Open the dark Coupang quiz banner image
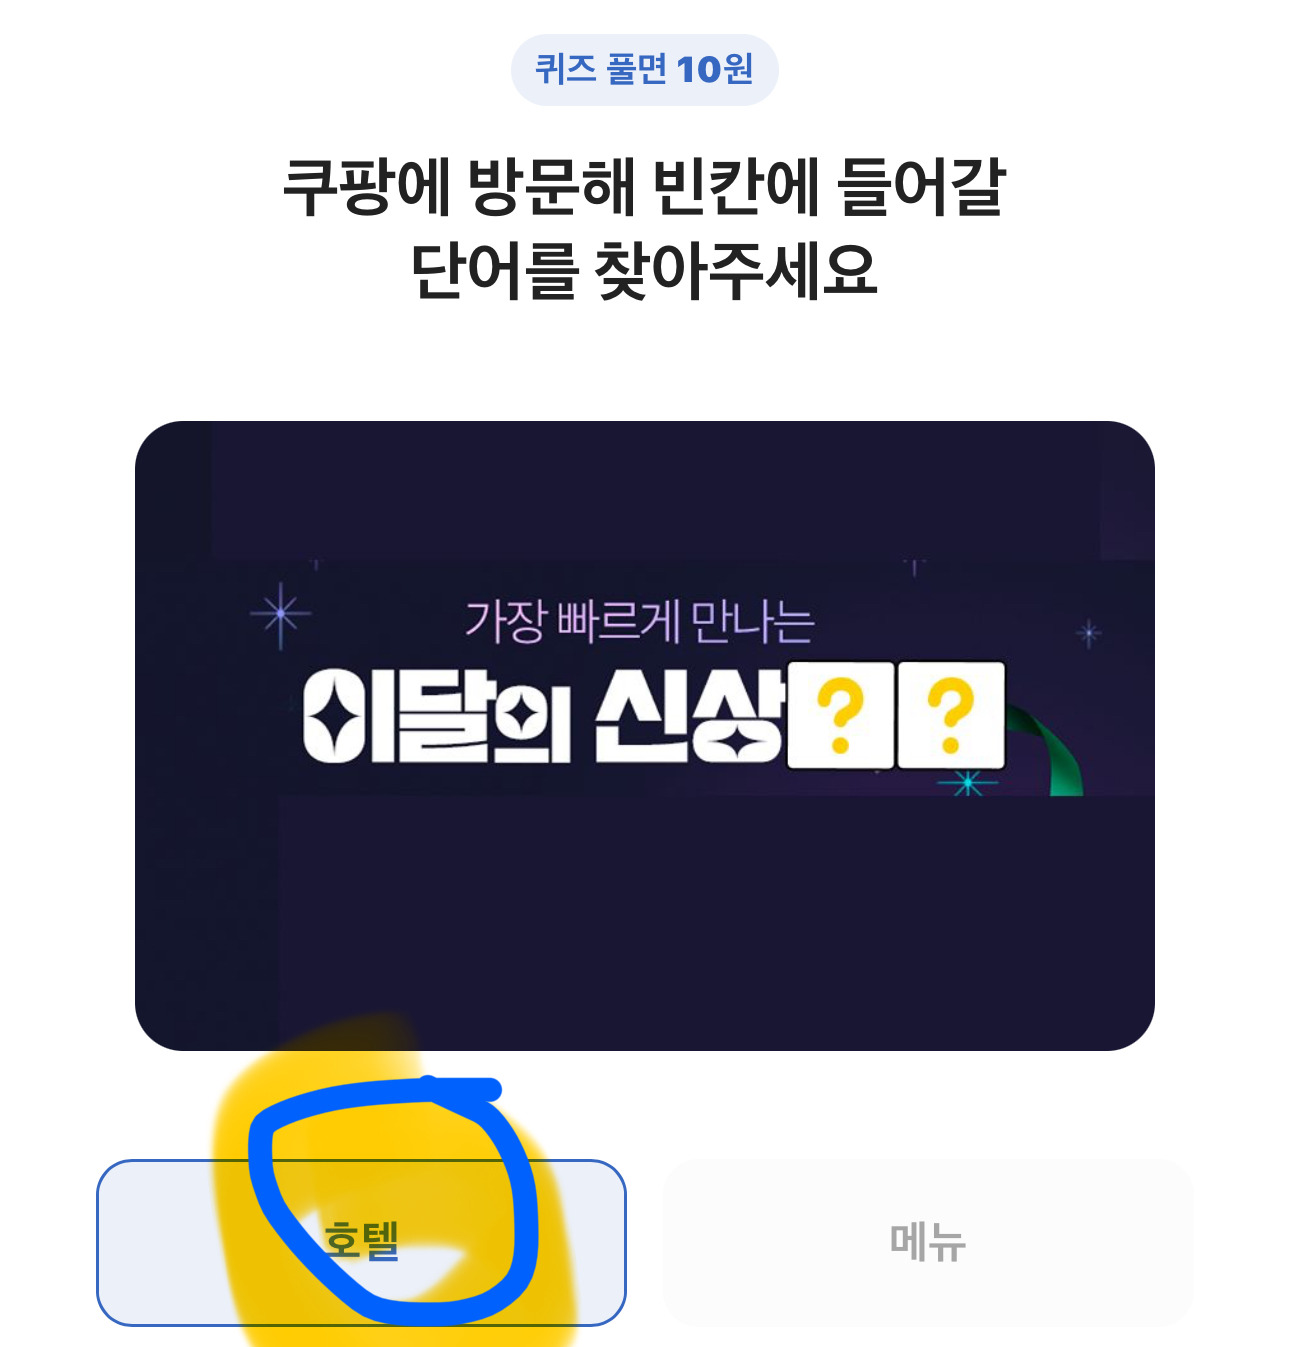This screenshot has width=1290, height=1347. (645, 736)
